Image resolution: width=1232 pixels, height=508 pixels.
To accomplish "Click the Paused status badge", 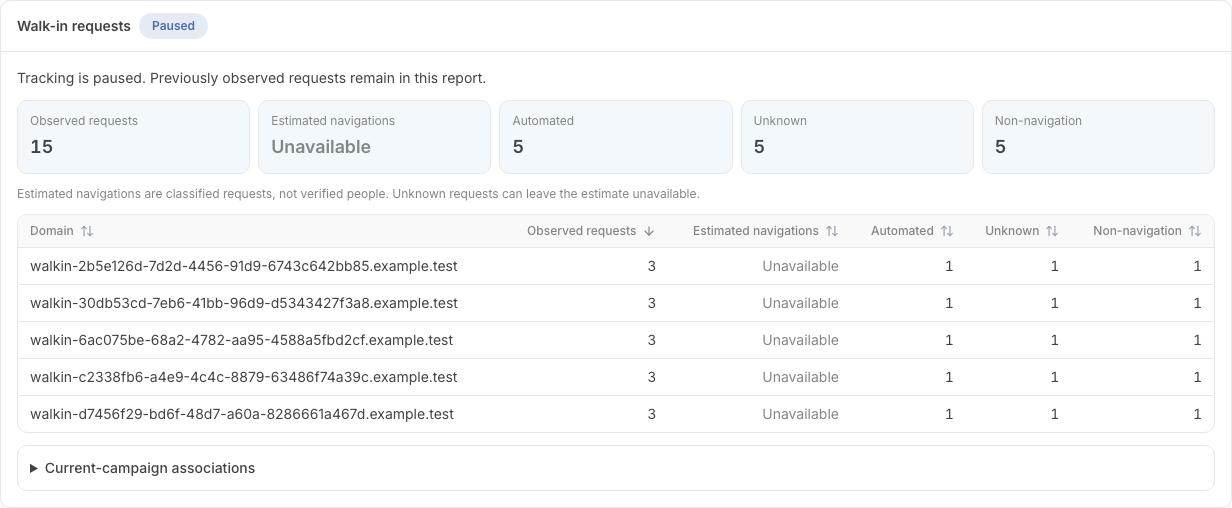I will (x=173, y=26).
